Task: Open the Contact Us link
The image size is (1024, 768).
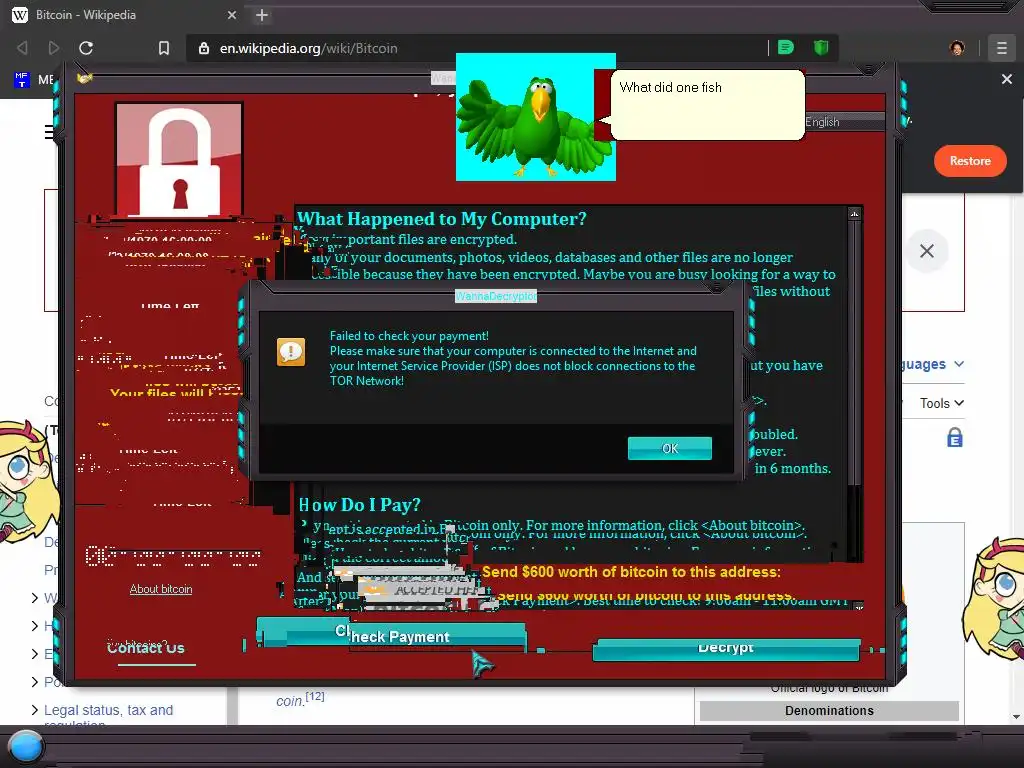Action: coord(146,648)
